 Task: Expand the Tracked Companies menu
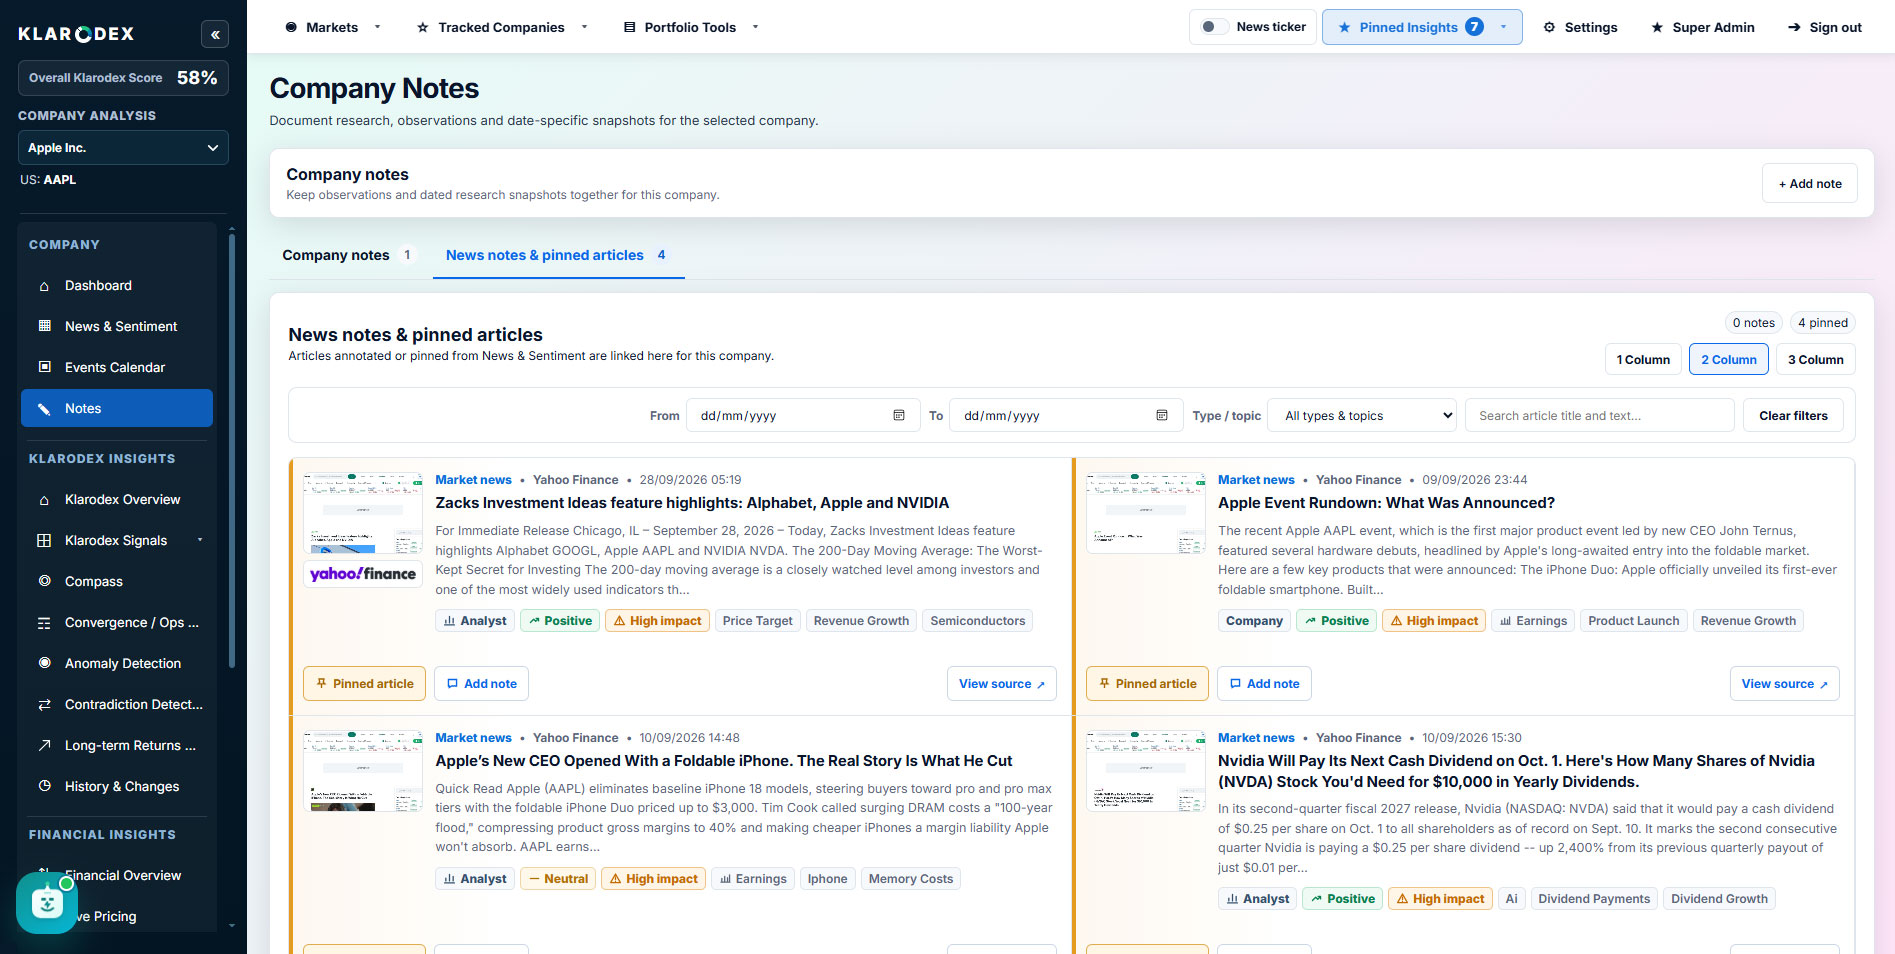pos(502,27)
